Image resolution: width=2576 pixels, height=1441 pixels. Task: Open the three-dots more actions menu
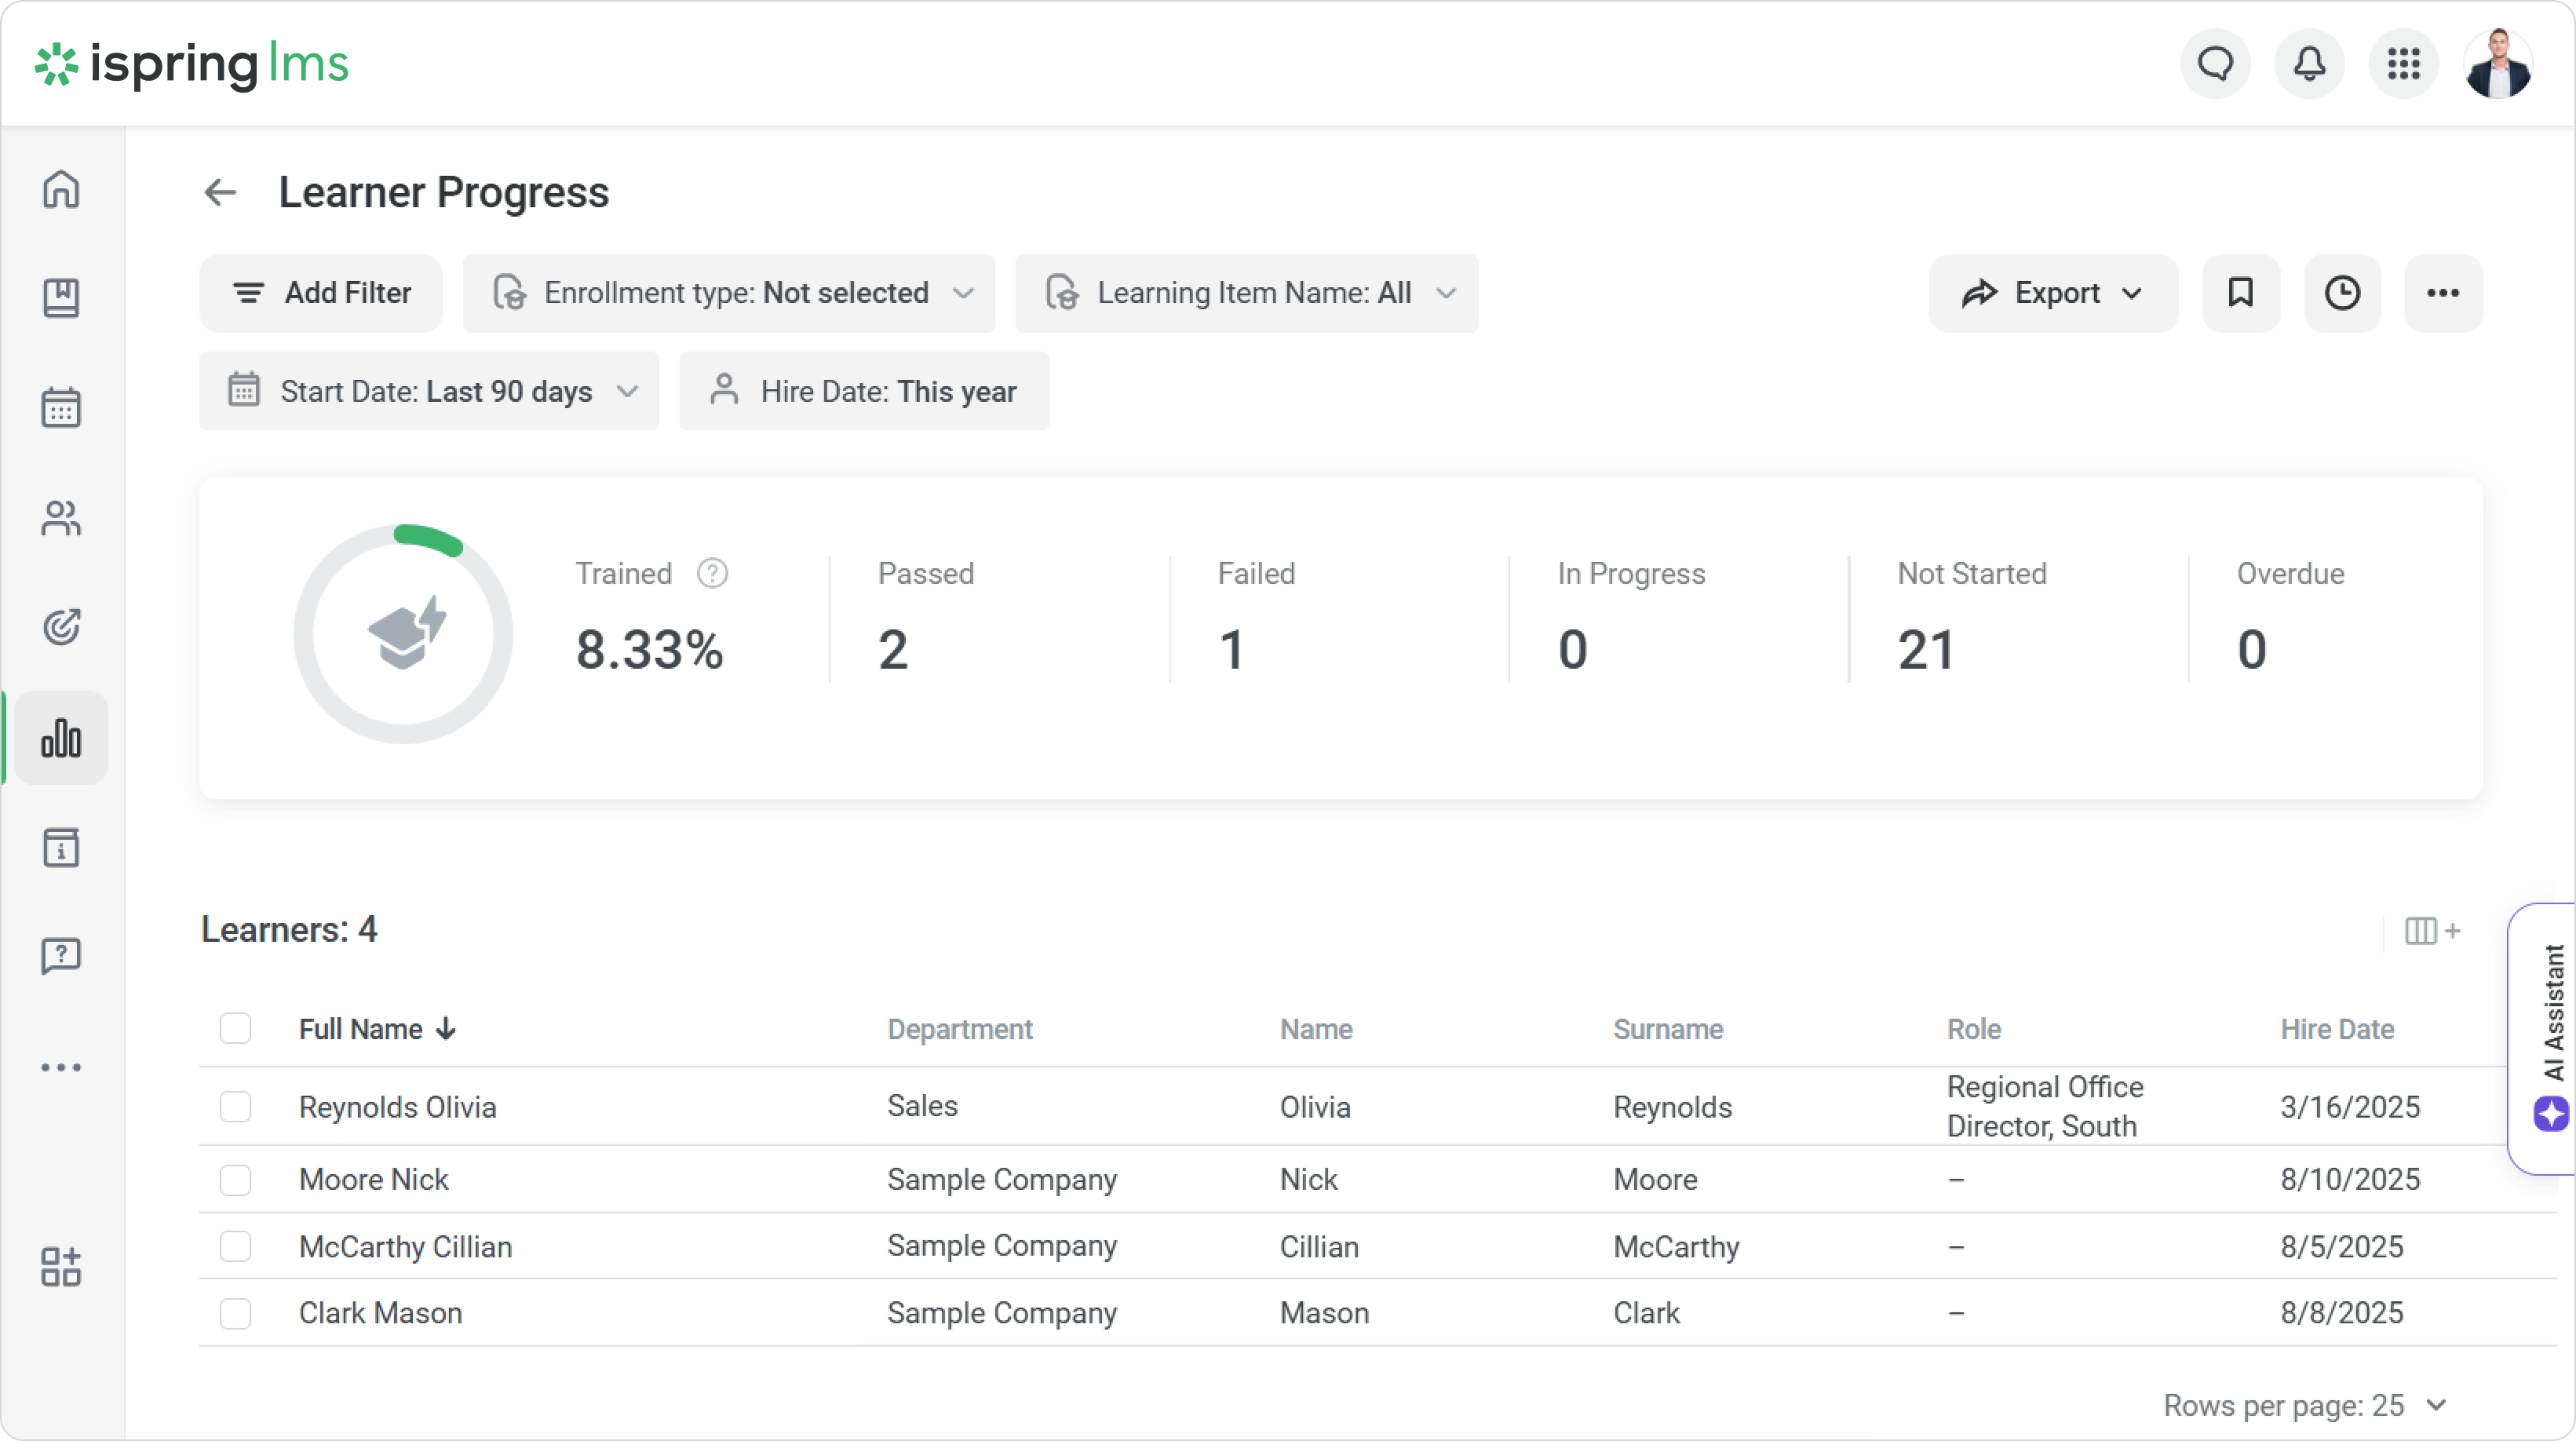[2442, 293]
